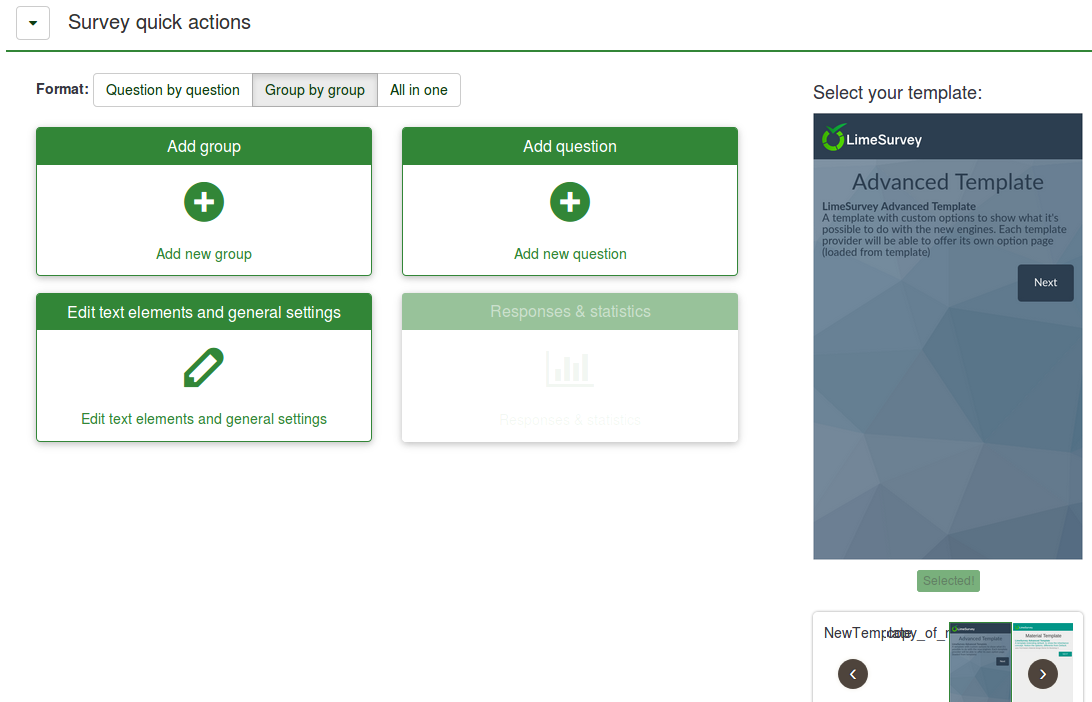Go to previous template with left arrow
Screen dimensions: 1092x702
click(x=853, y=674)
